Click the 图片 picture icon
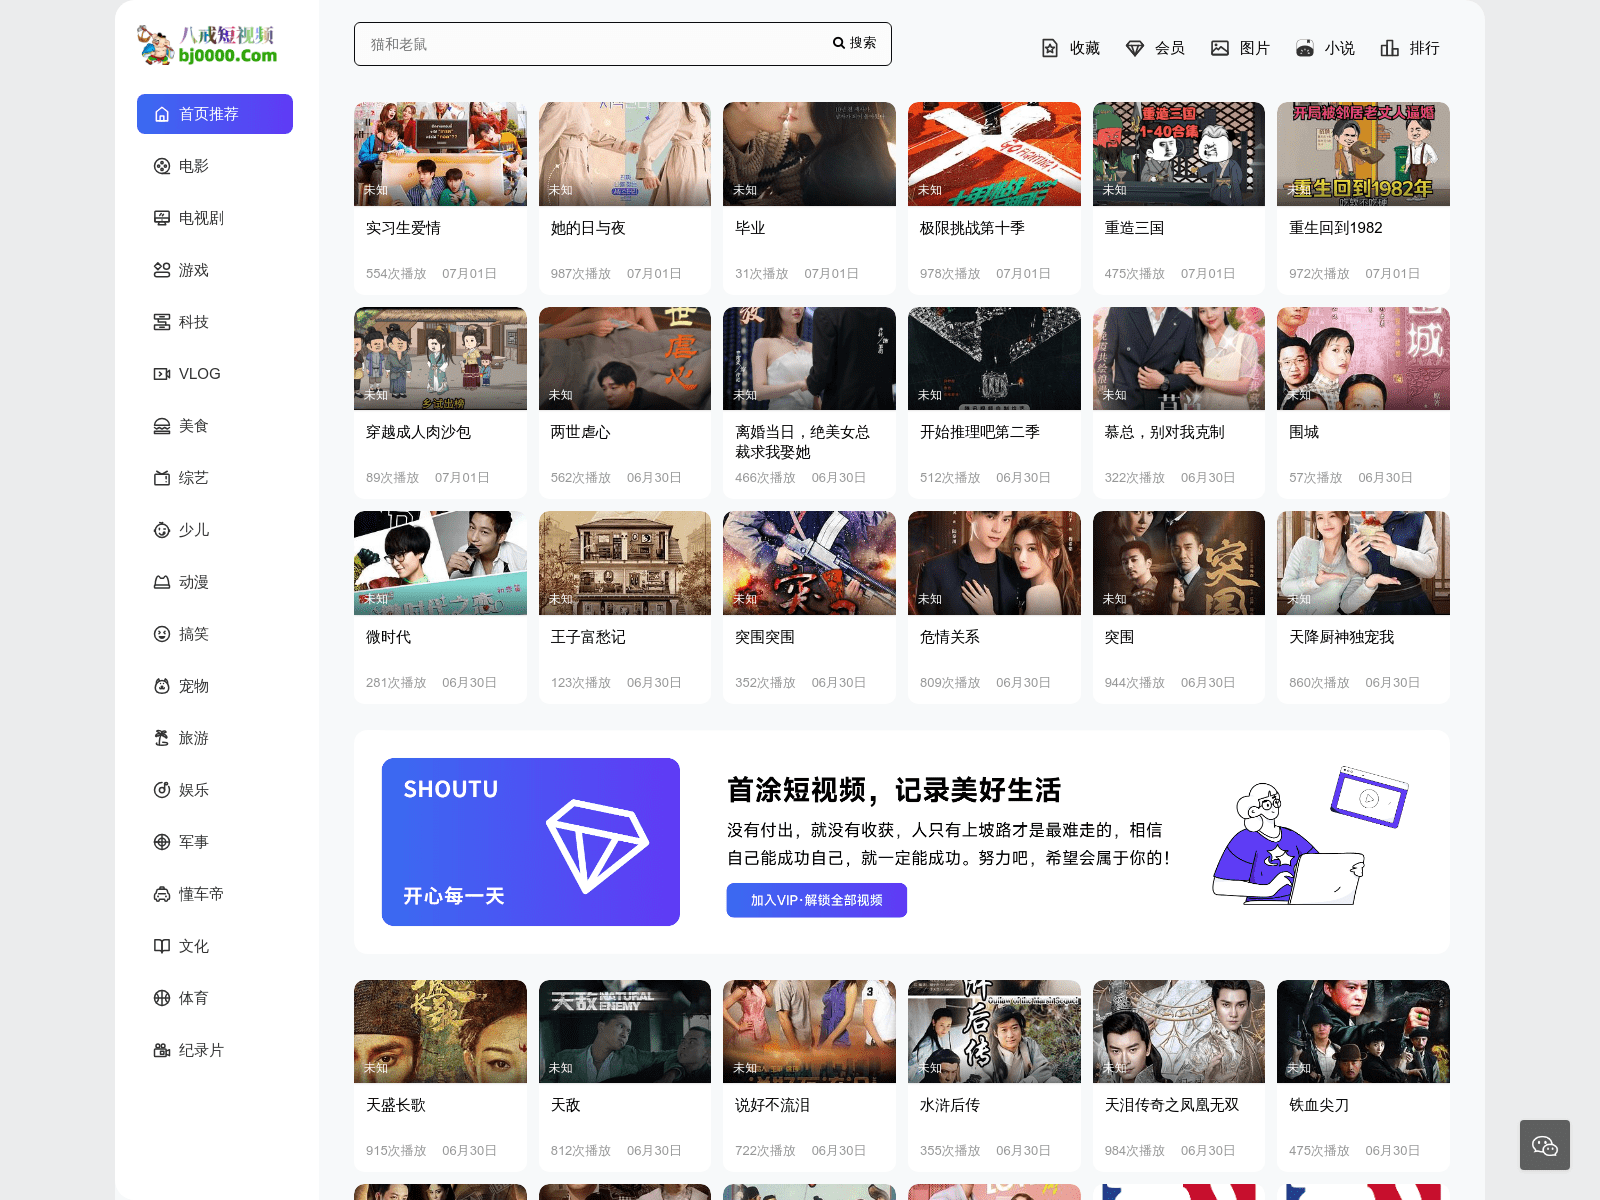This screenshot has height=1200, width=1600. point(1220,48)
